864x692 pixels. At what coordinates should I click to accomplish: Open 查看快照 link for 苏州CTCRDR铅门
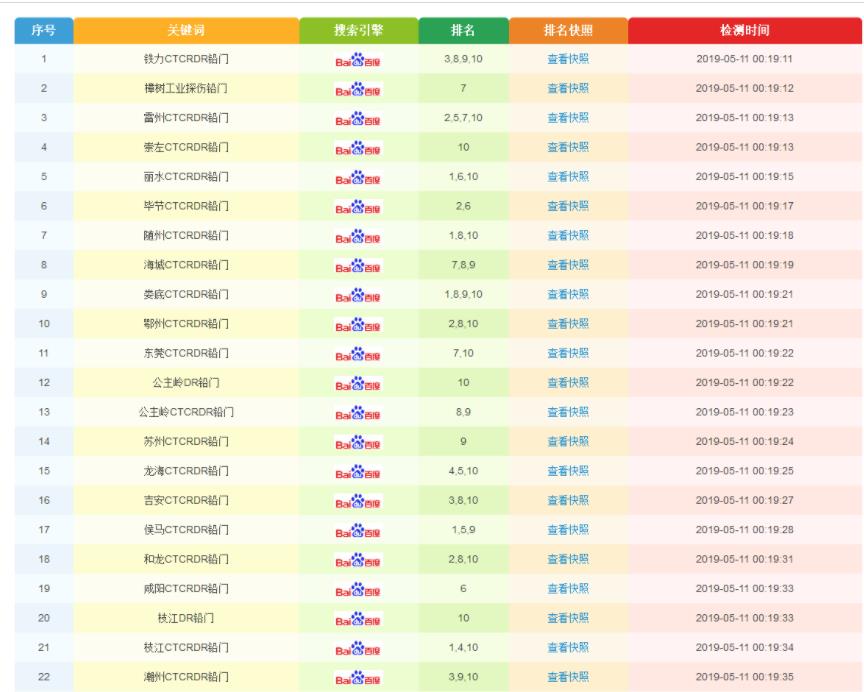tap(568, 441)
